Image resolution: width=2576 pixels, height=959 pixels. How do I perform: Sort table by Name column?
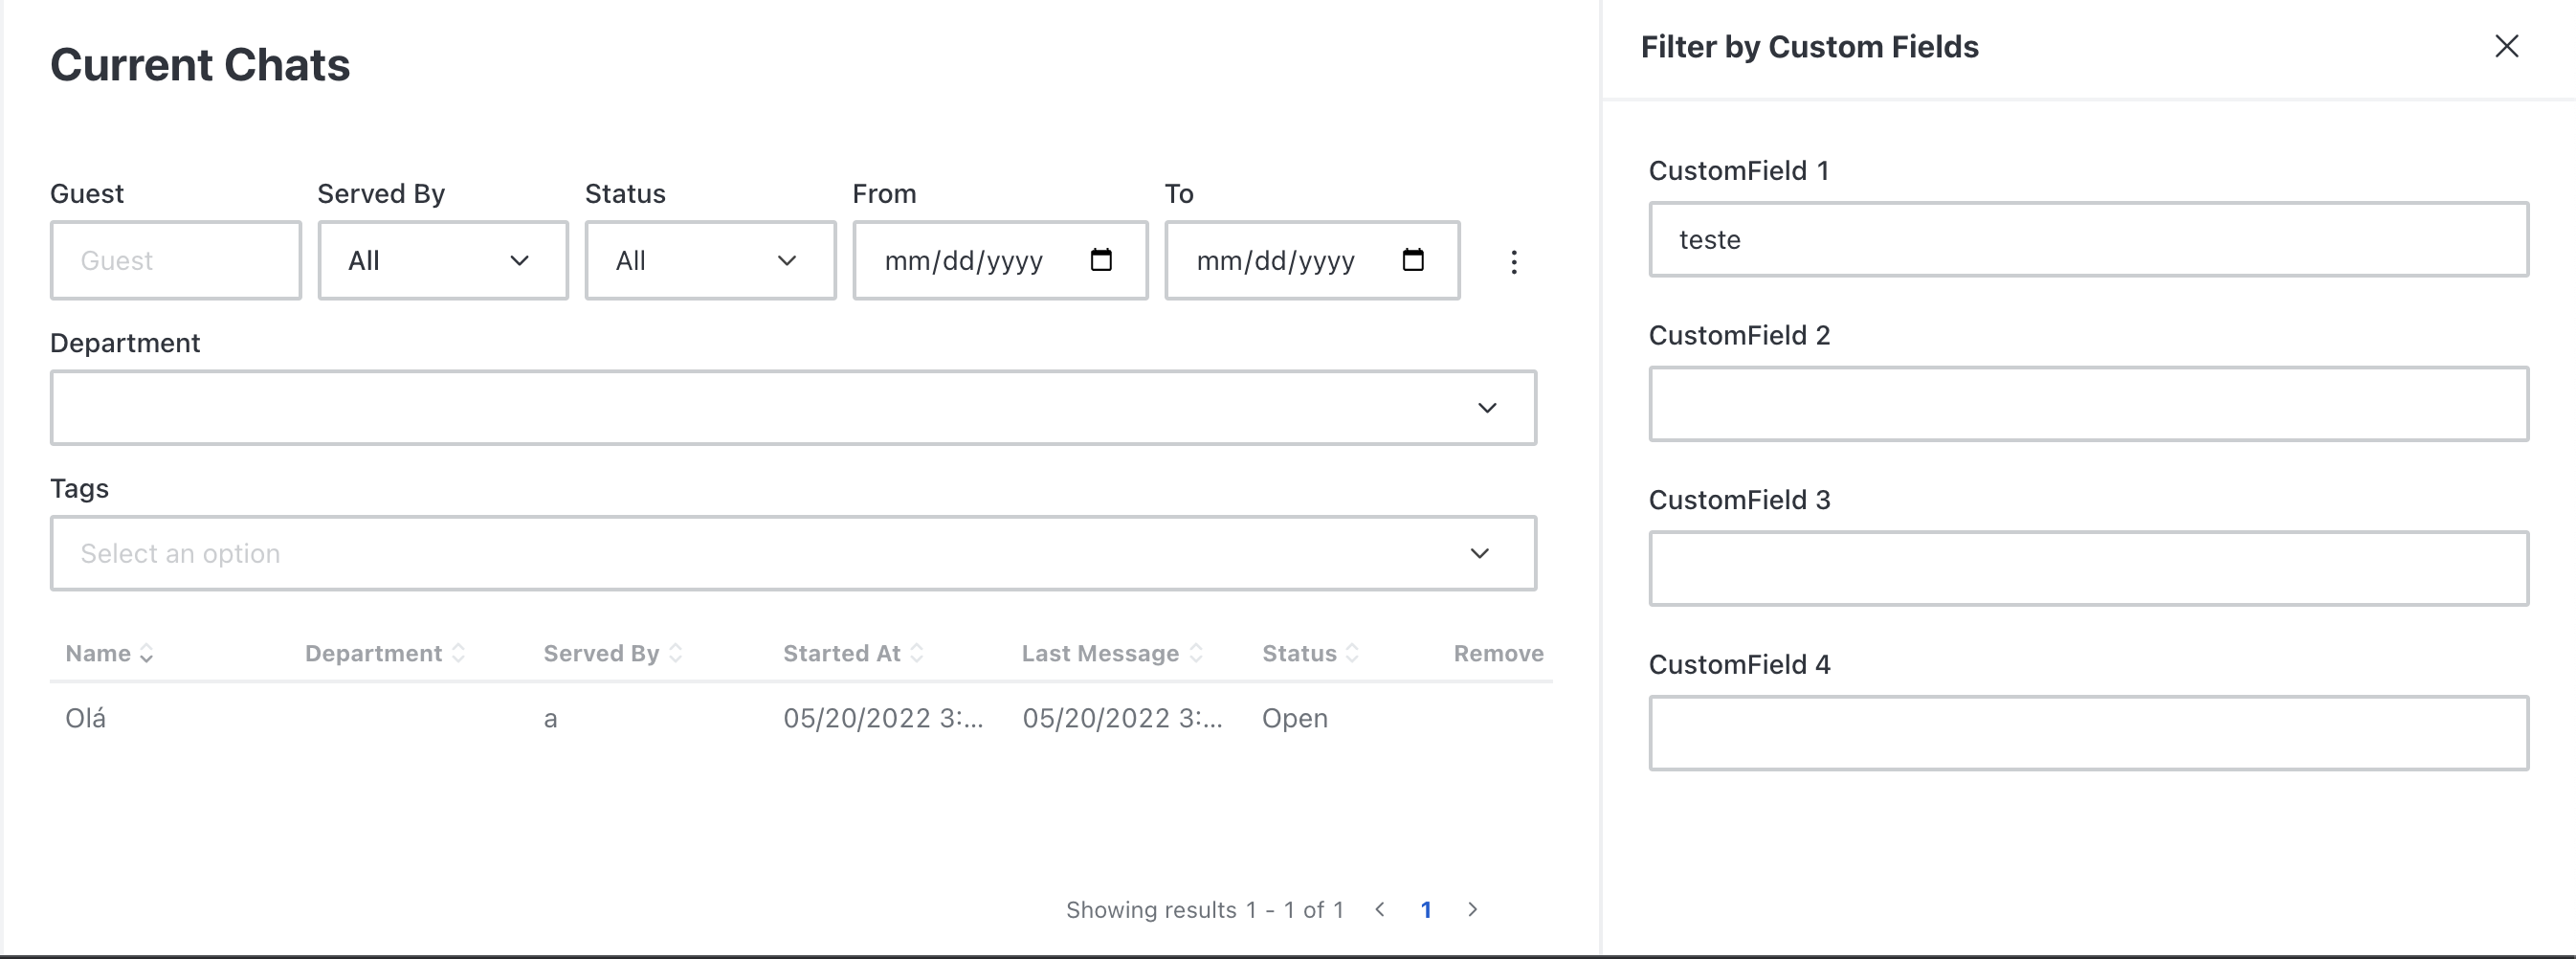109,653
